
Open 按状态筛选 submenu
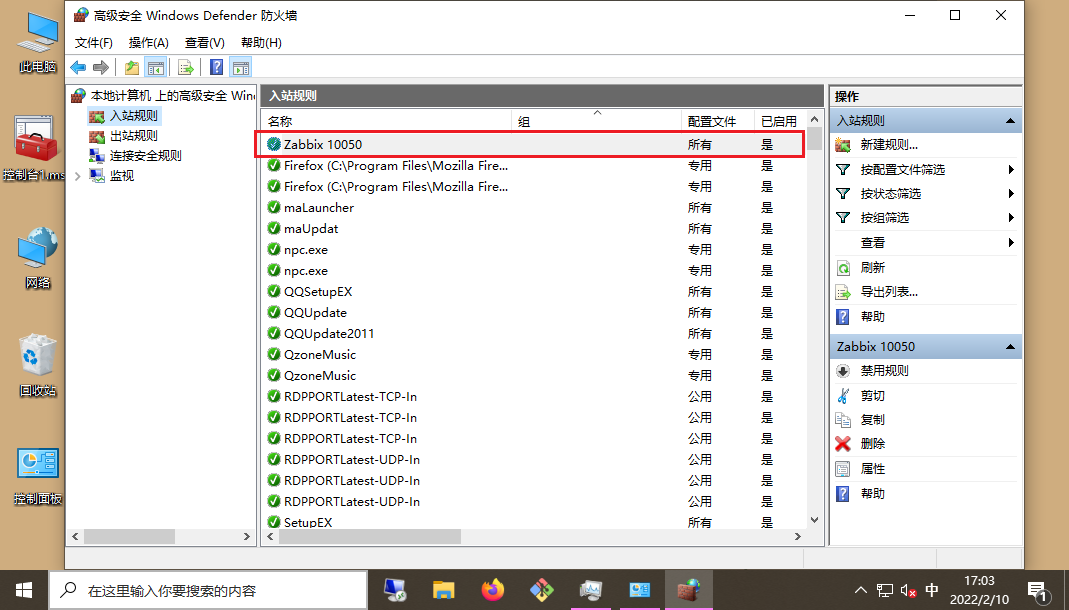[x=890, y=194]
